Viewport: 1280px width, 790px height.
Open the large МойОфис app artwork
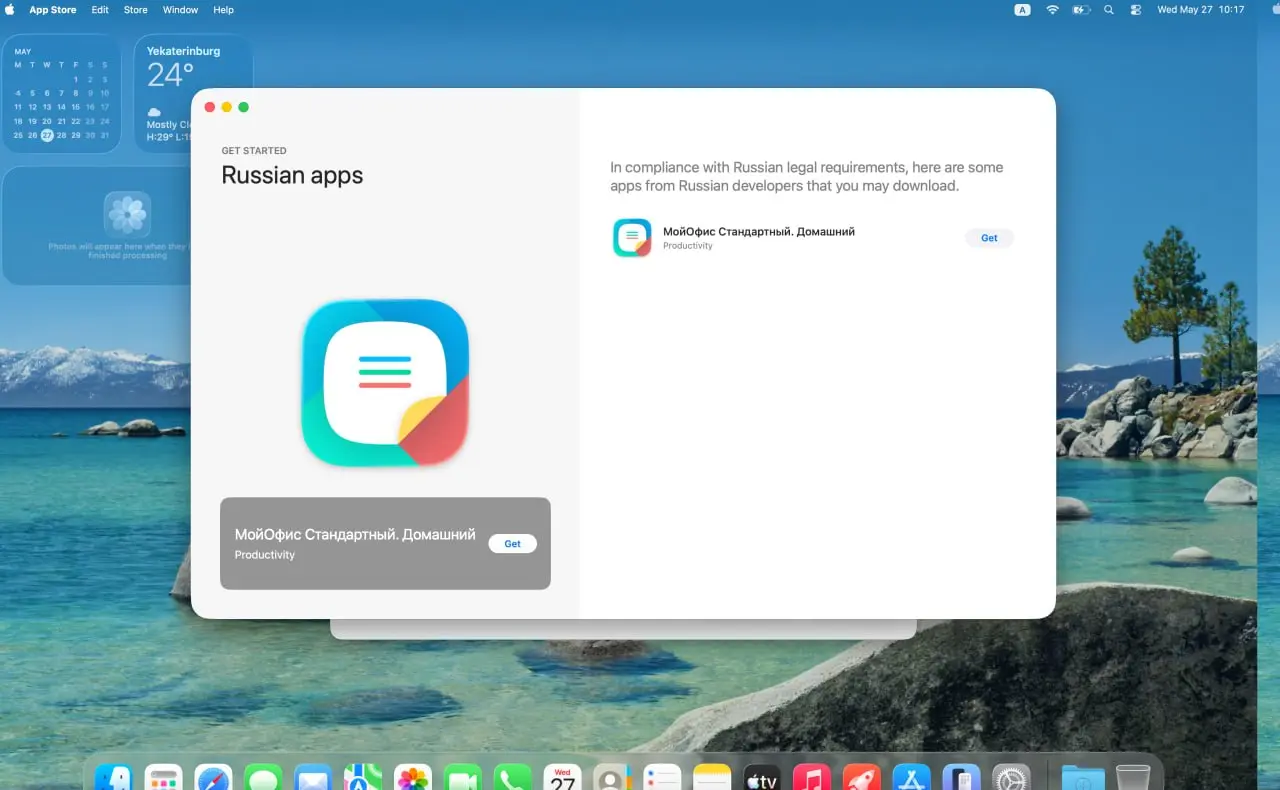tap(385, 382)
